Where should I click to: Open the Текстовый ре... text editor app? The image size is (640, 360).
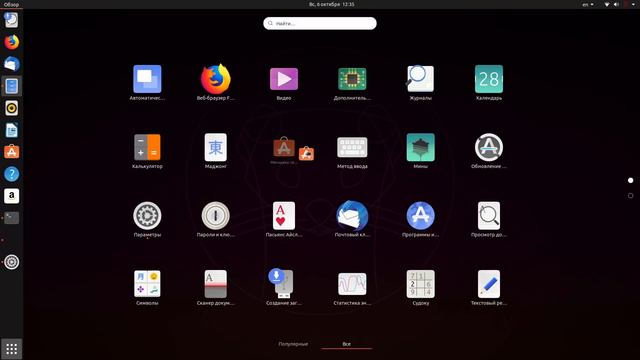click(489, 284)
